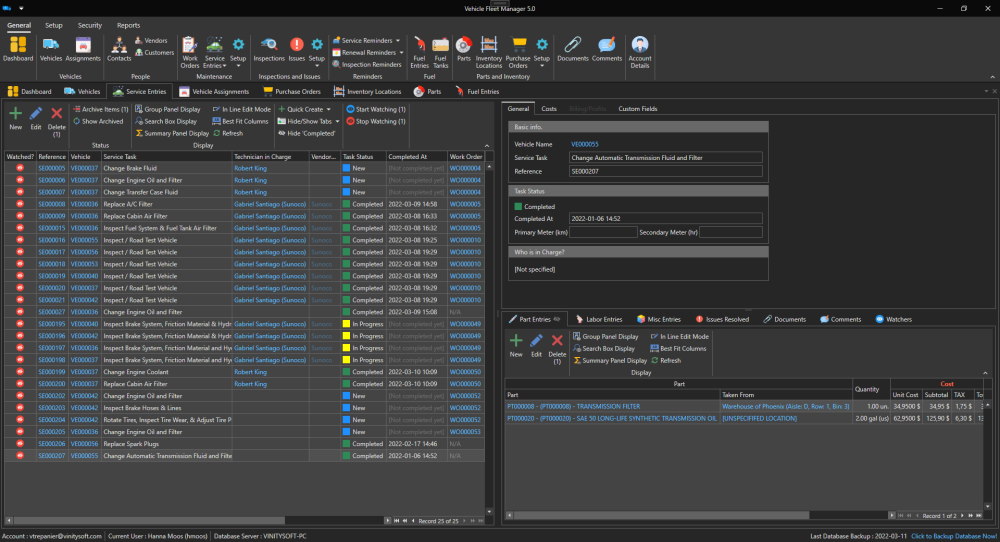The width and height of the screenshot is (1000, 542).
Task: Open Inventory Locations in the ribbon
Action: 489,52
